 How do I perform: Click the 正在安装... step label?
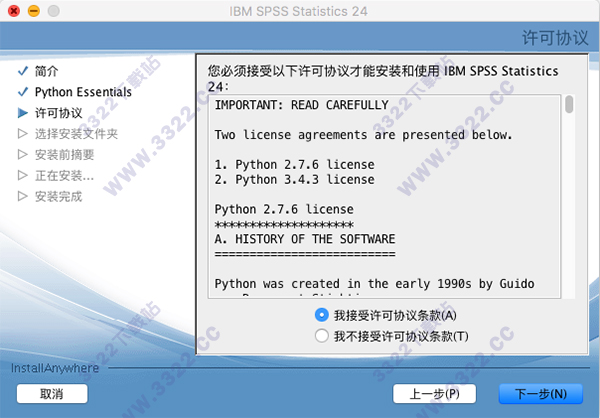(x=64, y=175)
